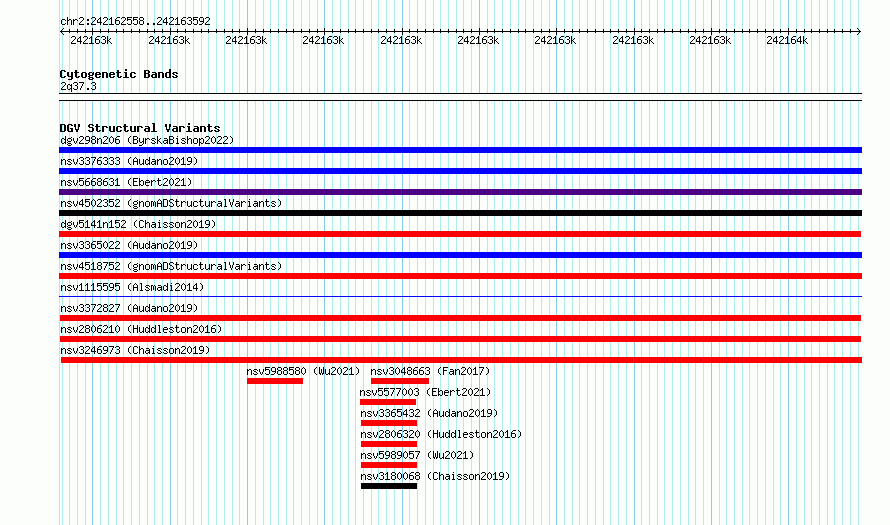Select the red bar under nsv2806320
Screen dimensions: 890x525
[x=389, y=444]
